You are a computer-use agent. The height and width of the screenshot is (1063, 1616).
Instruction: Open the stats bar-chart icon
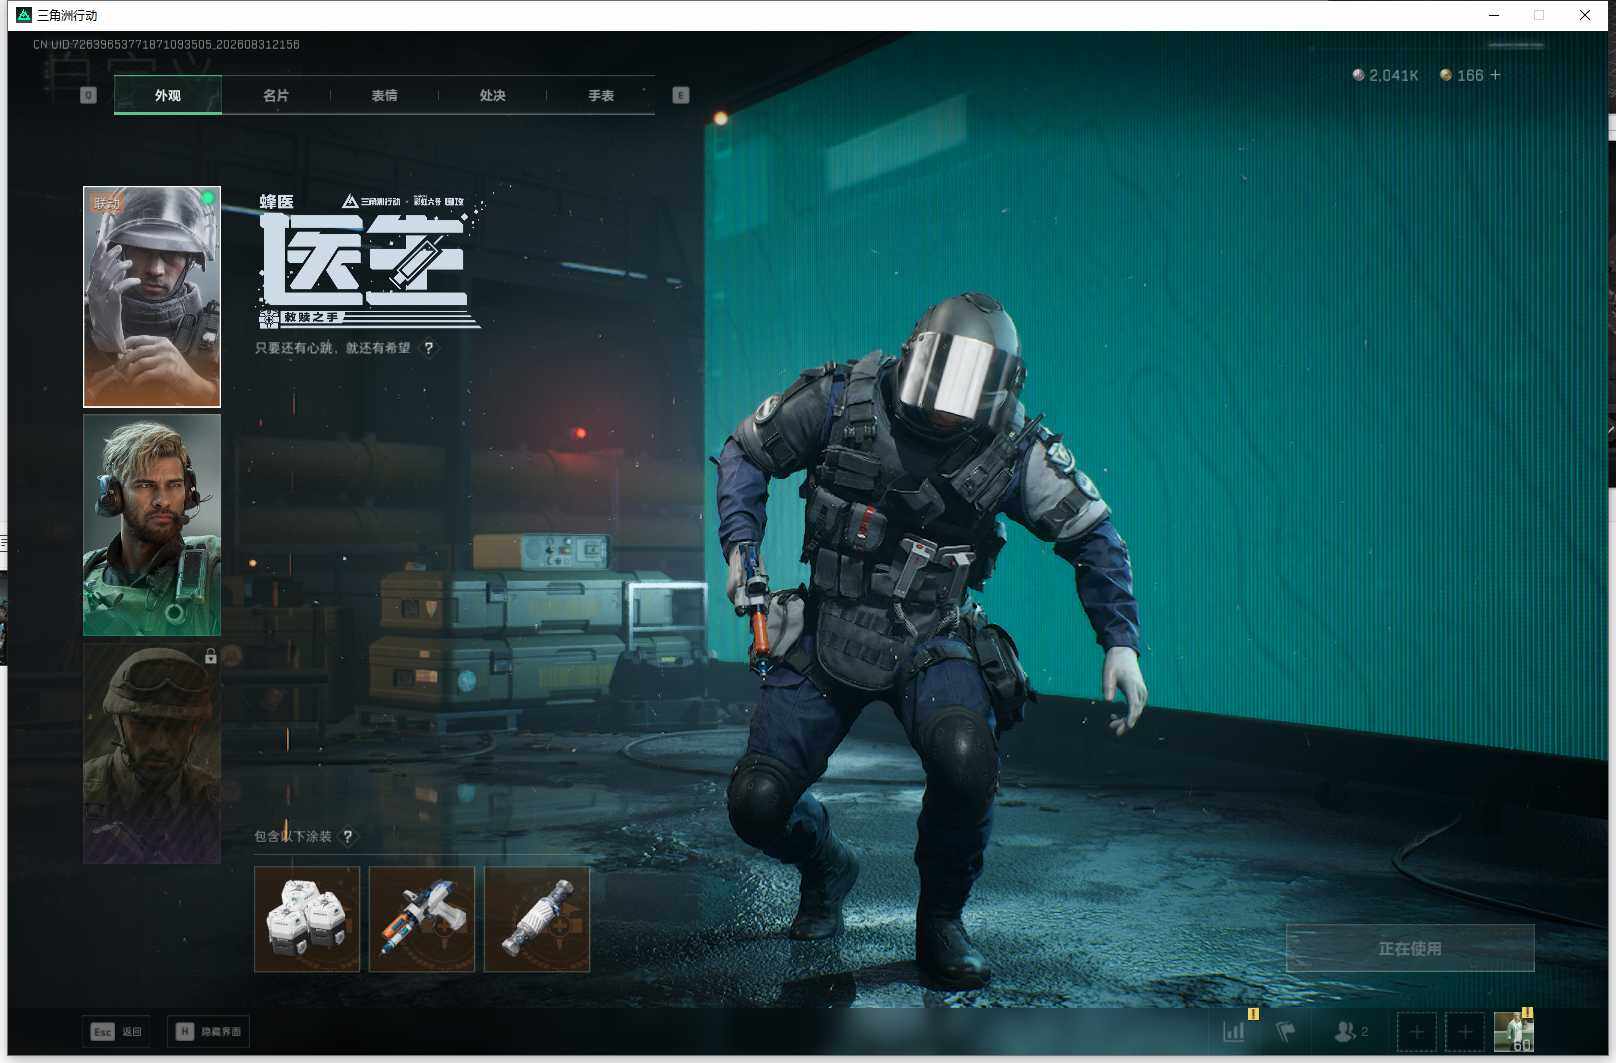[1235, 1031]
